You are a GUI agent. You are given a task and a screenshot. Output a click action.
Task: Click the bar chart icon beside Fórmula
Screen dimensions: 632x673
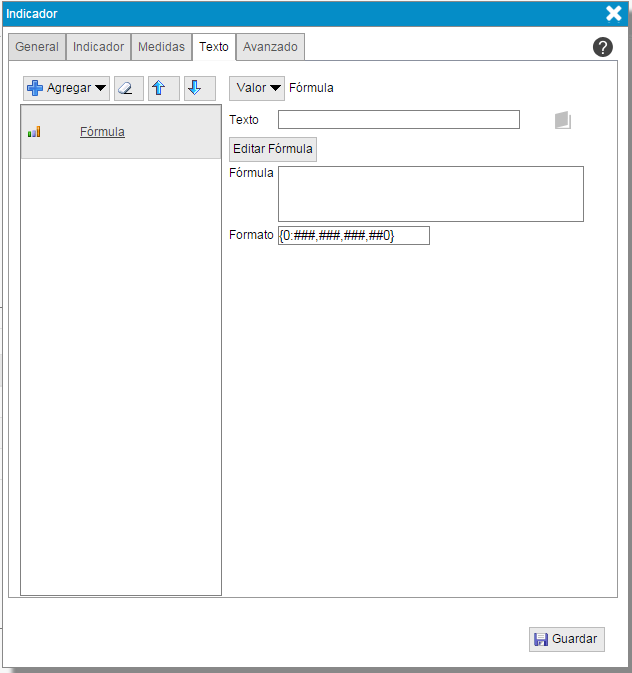click(x=34, y=131)
